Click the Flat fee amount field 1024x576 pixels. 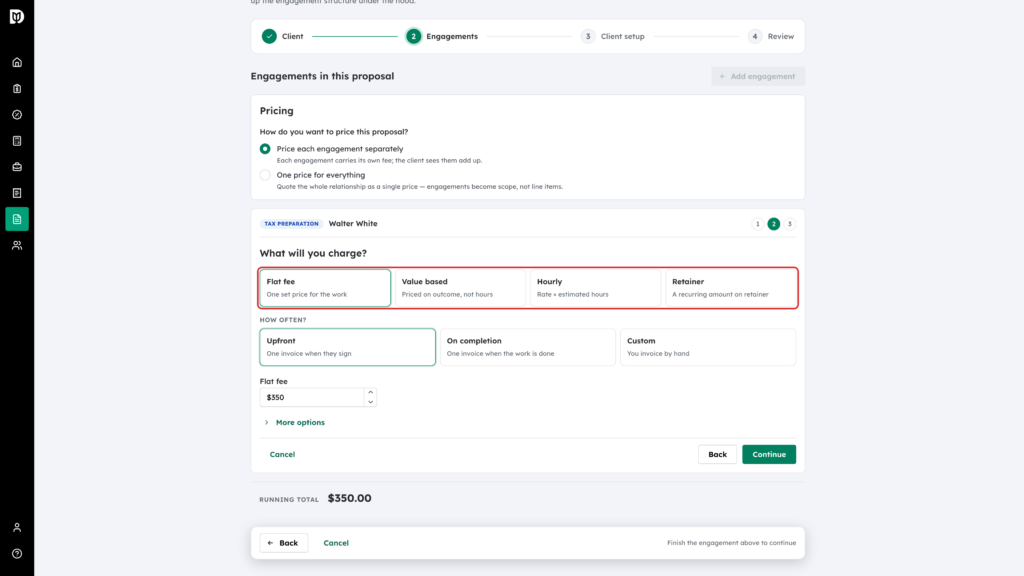(x=312, y=397)
